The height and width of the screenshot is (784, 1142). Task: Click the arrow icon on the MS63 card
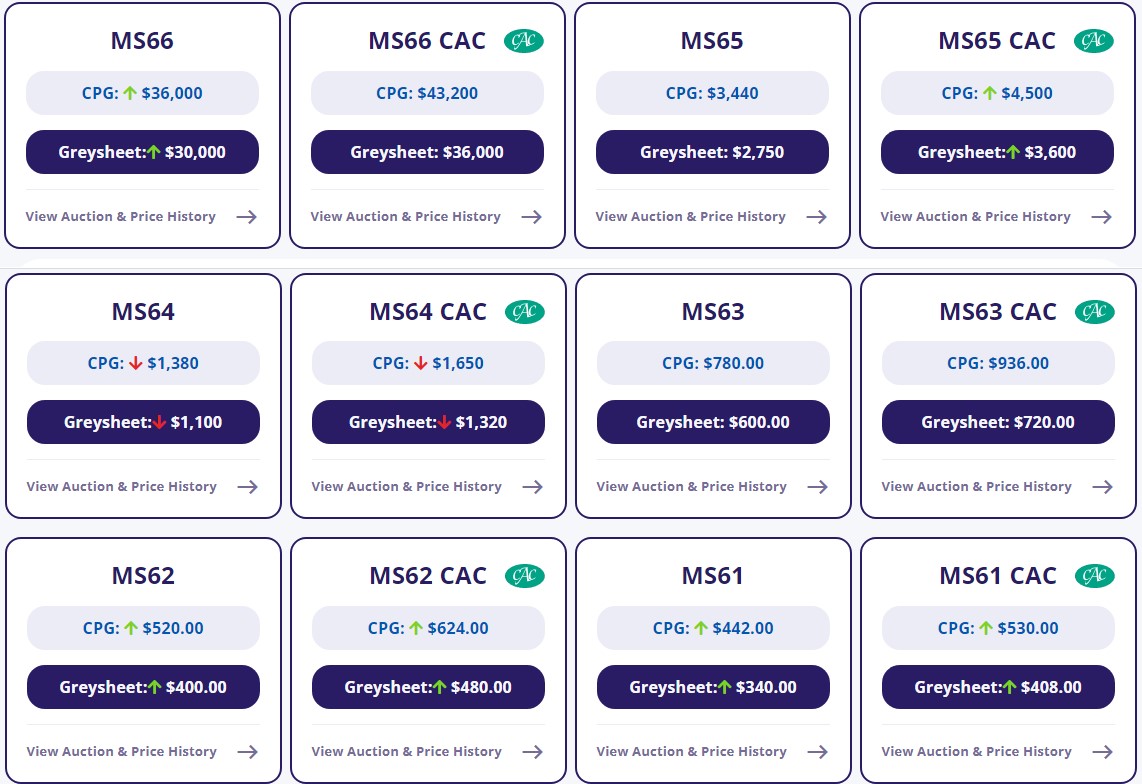coord(818,487)
